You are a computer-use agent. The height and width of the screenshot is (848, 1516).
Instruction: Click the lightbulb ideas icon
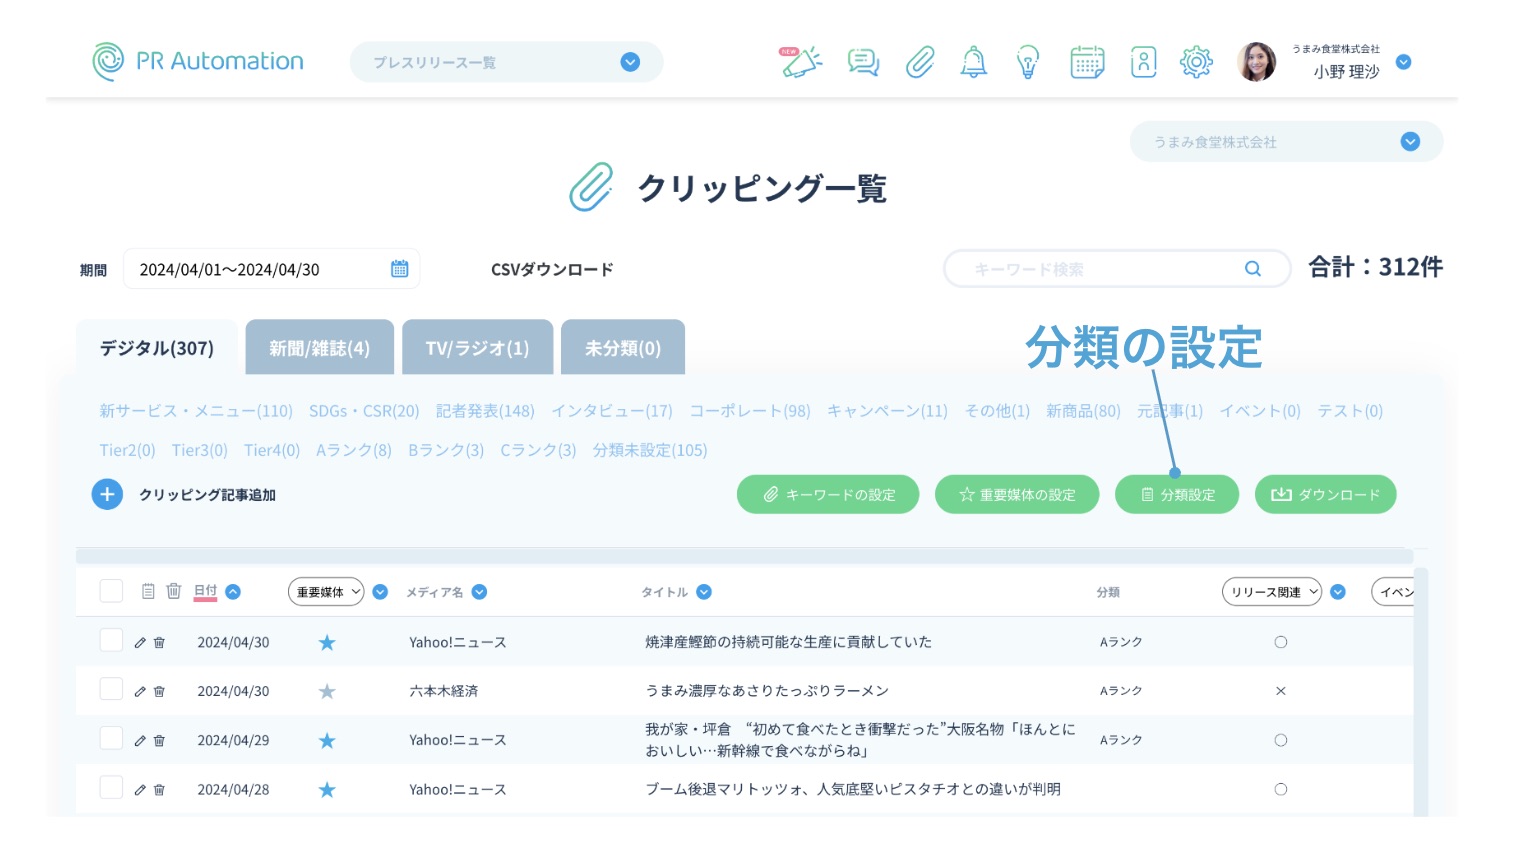click(x=1027, y=62)
